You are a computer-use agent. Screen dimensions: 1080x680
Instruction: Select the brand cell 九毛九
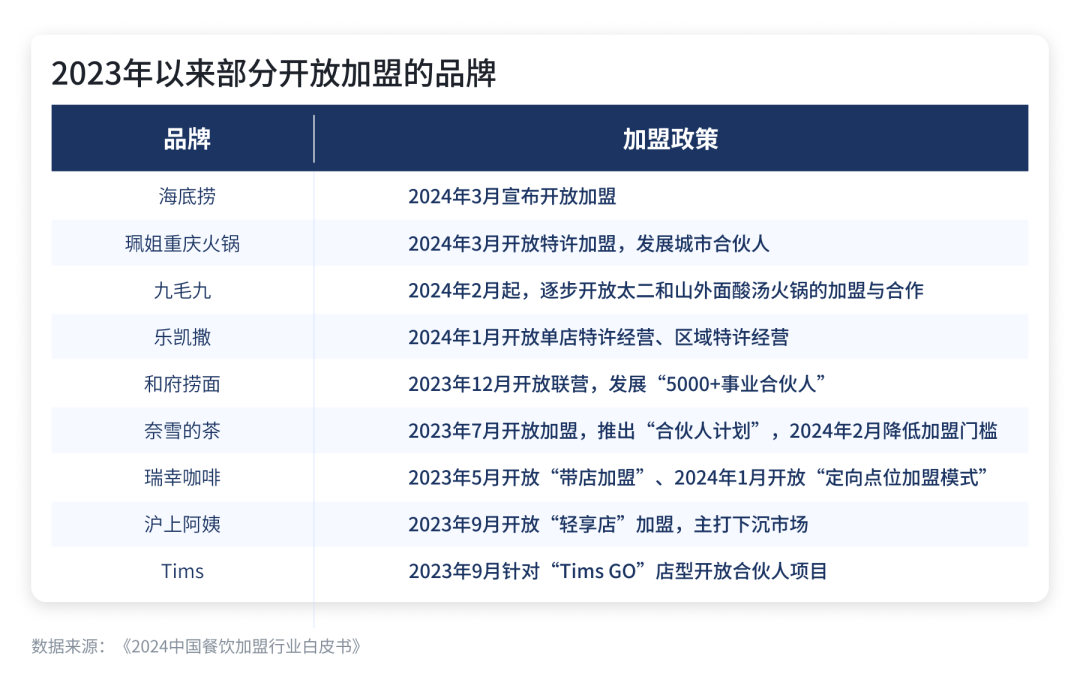click(183, 290)
